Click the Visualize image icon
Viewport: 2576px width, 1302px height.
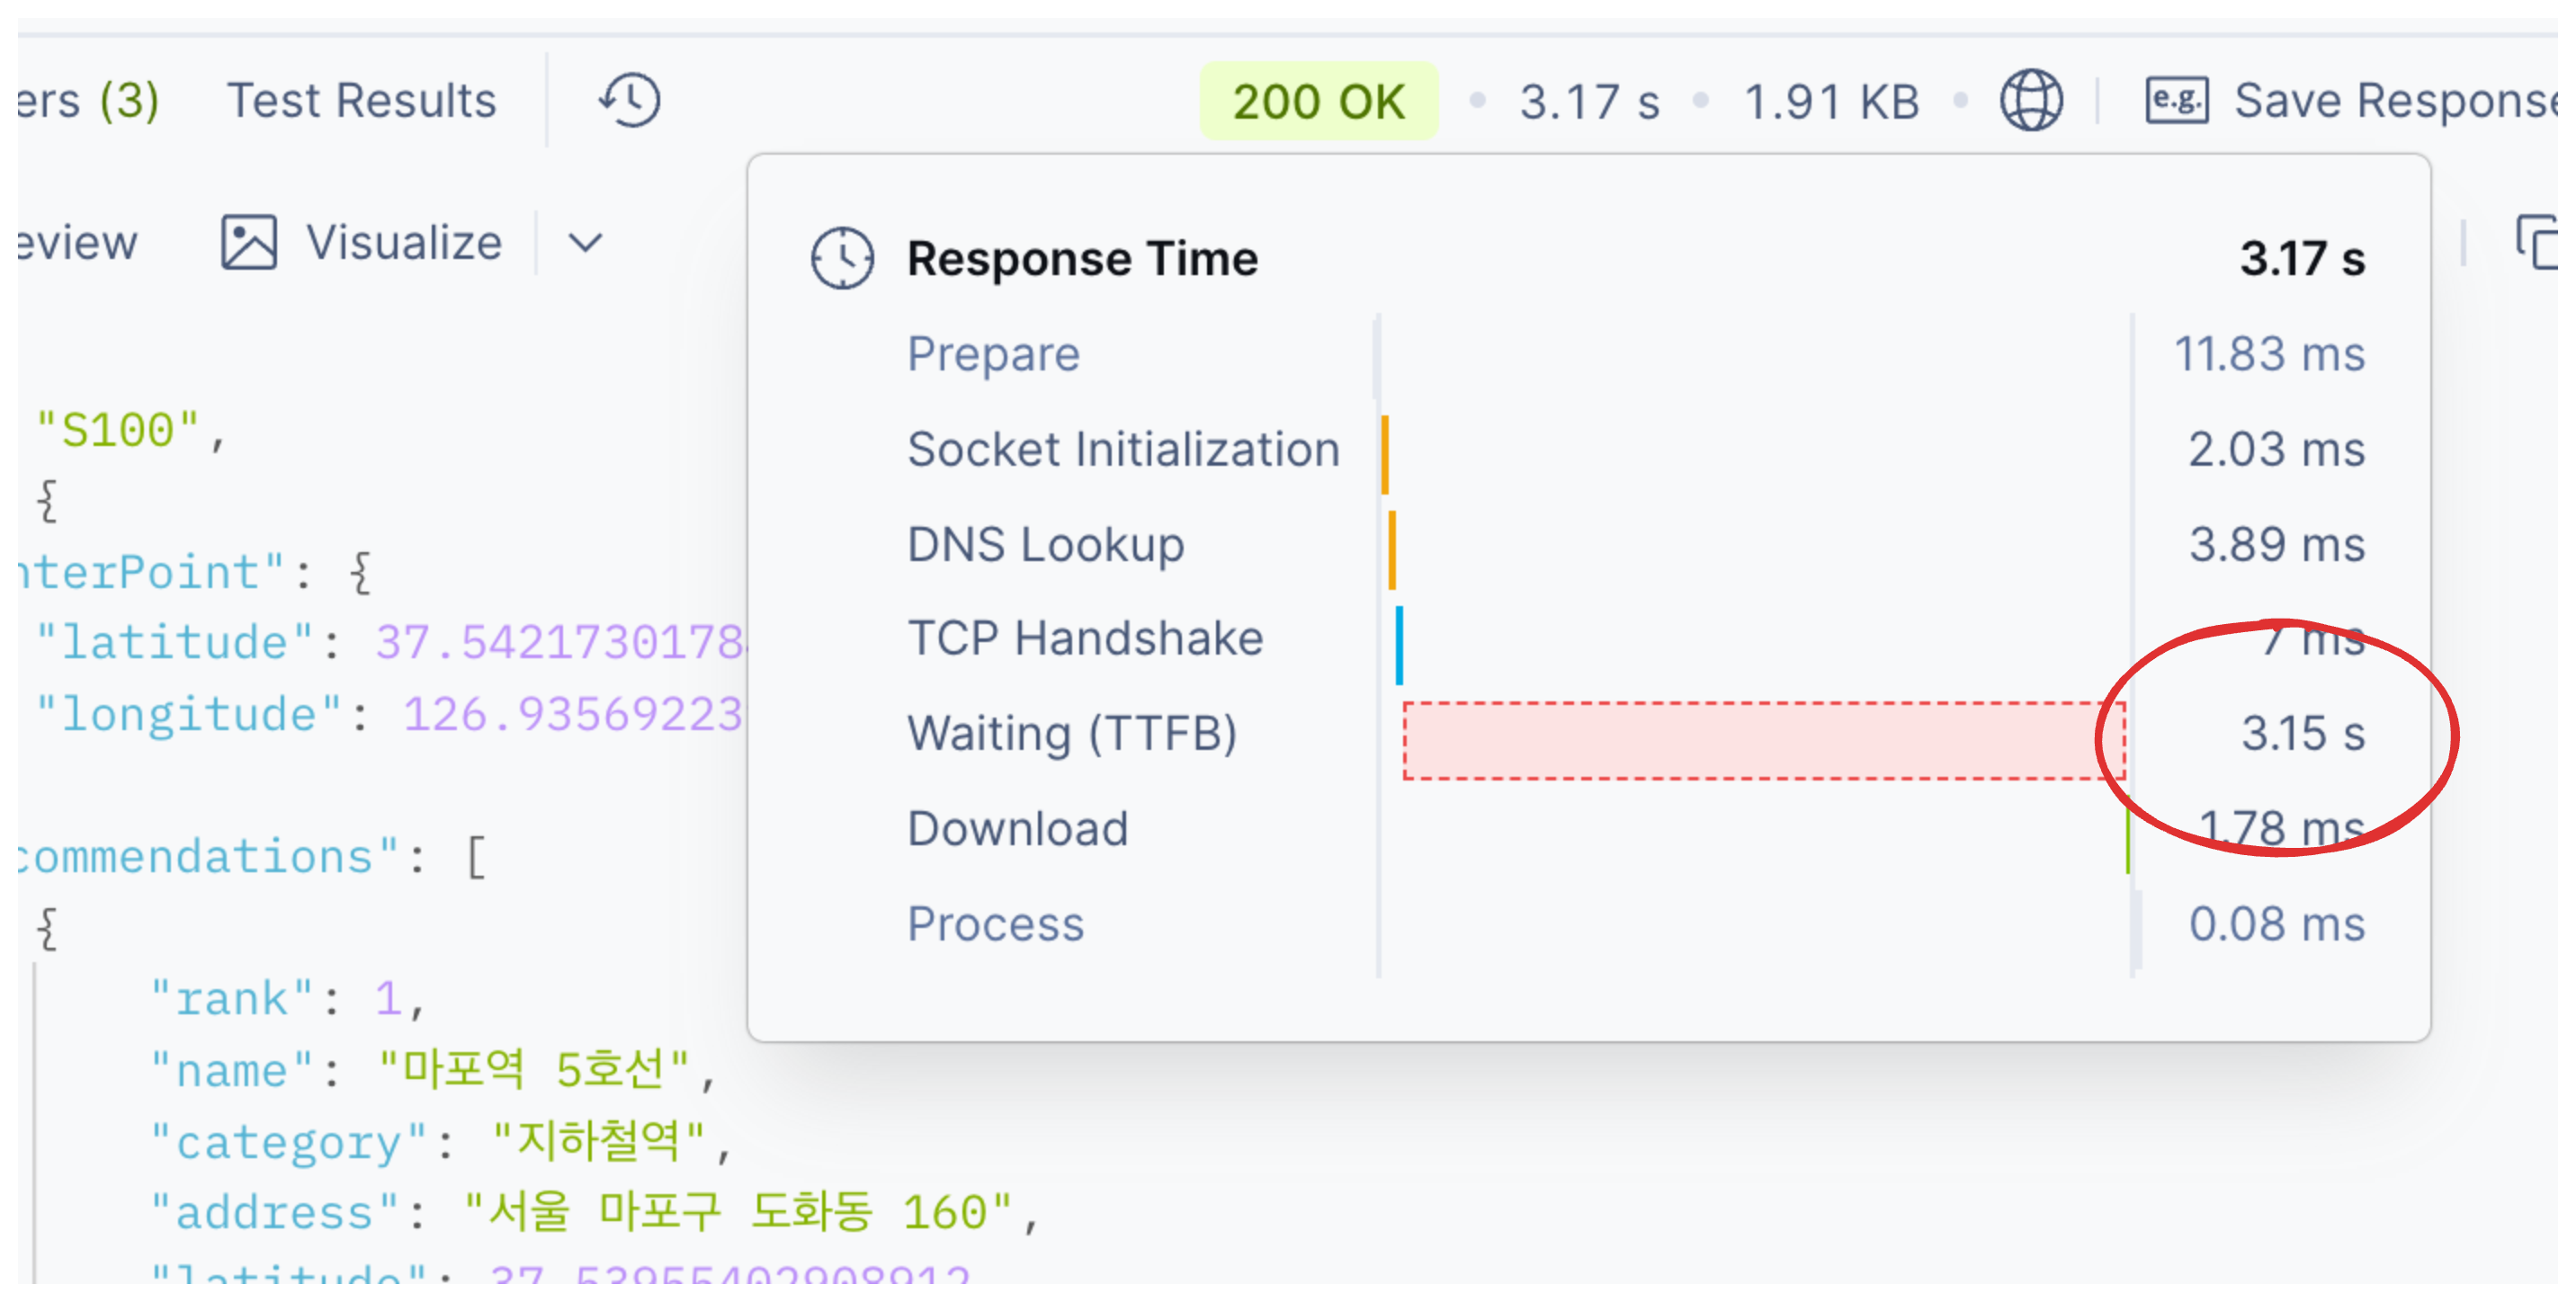248,243
